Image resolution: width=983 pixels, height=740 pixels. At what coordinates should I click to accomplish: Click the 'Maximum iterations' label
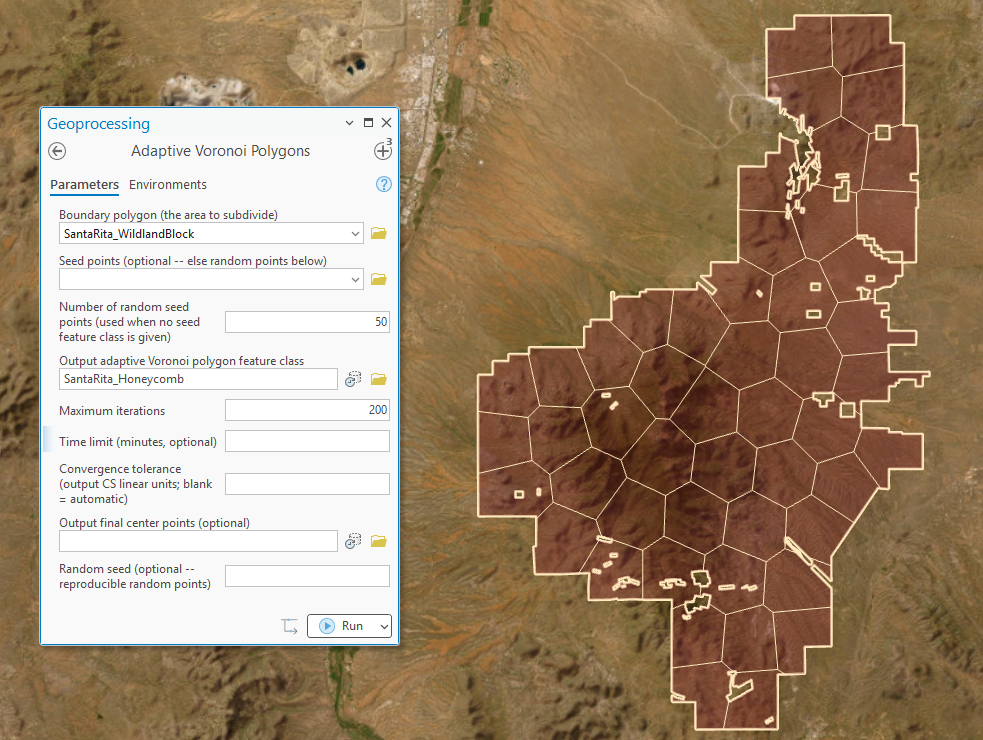point(112,411)
